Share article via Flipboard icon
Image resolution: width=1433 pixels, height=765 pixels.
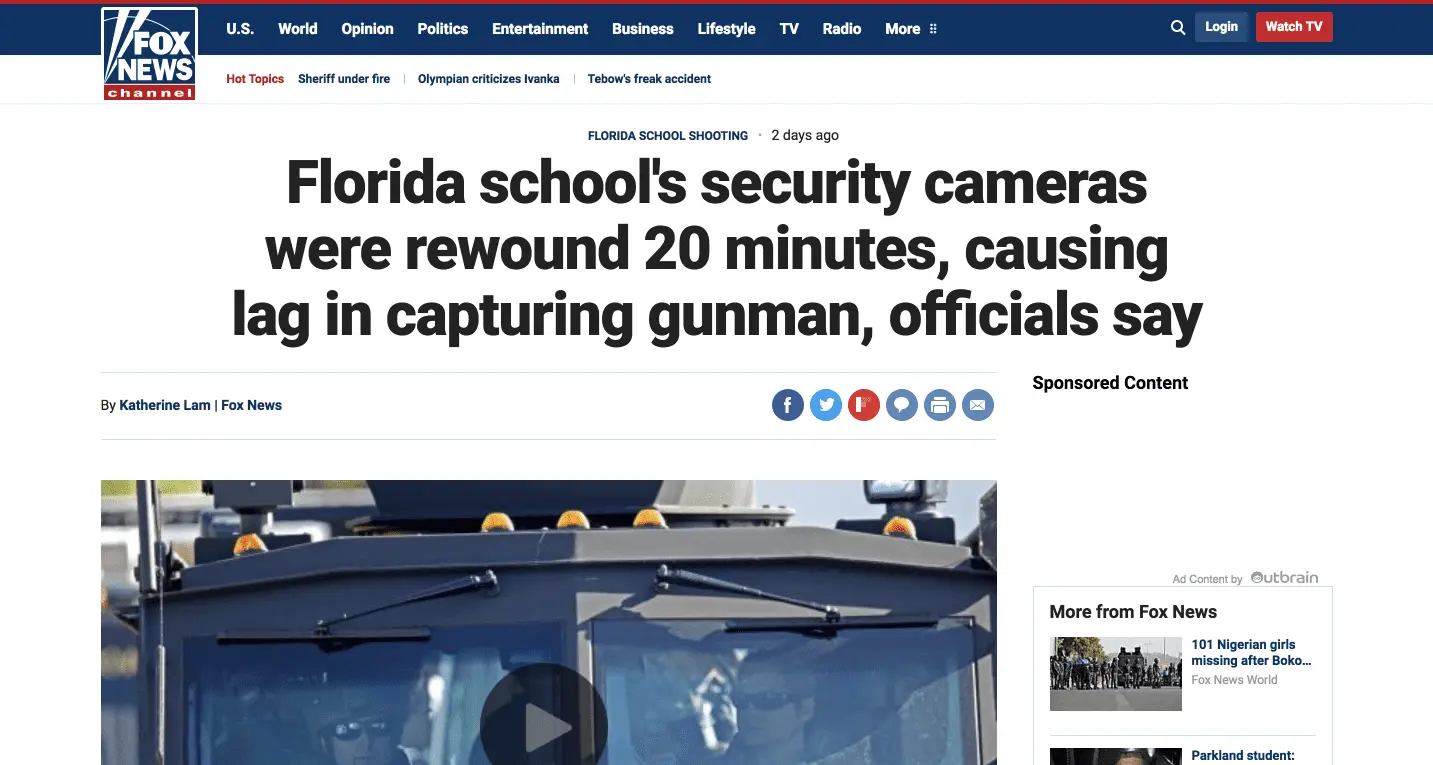pos(864,405)
